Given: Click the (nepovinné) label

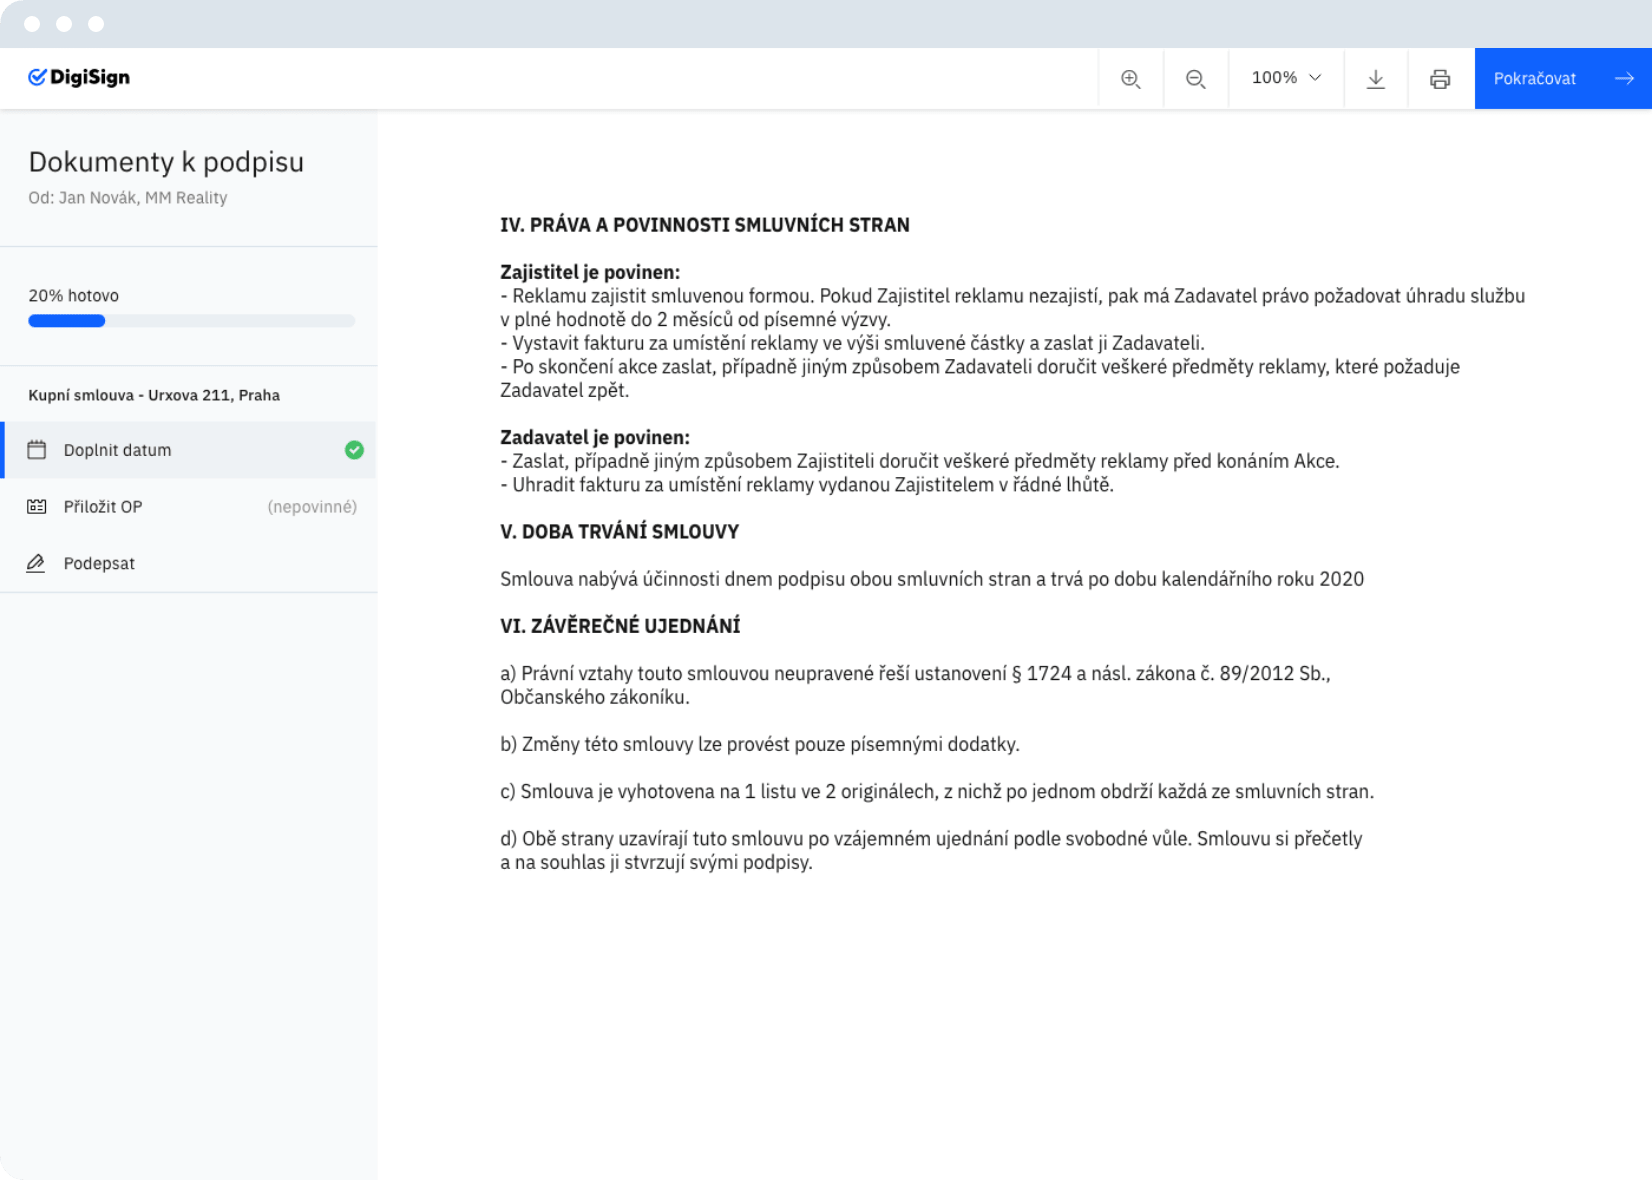Looking at the screenshot, I should (312, 507).
